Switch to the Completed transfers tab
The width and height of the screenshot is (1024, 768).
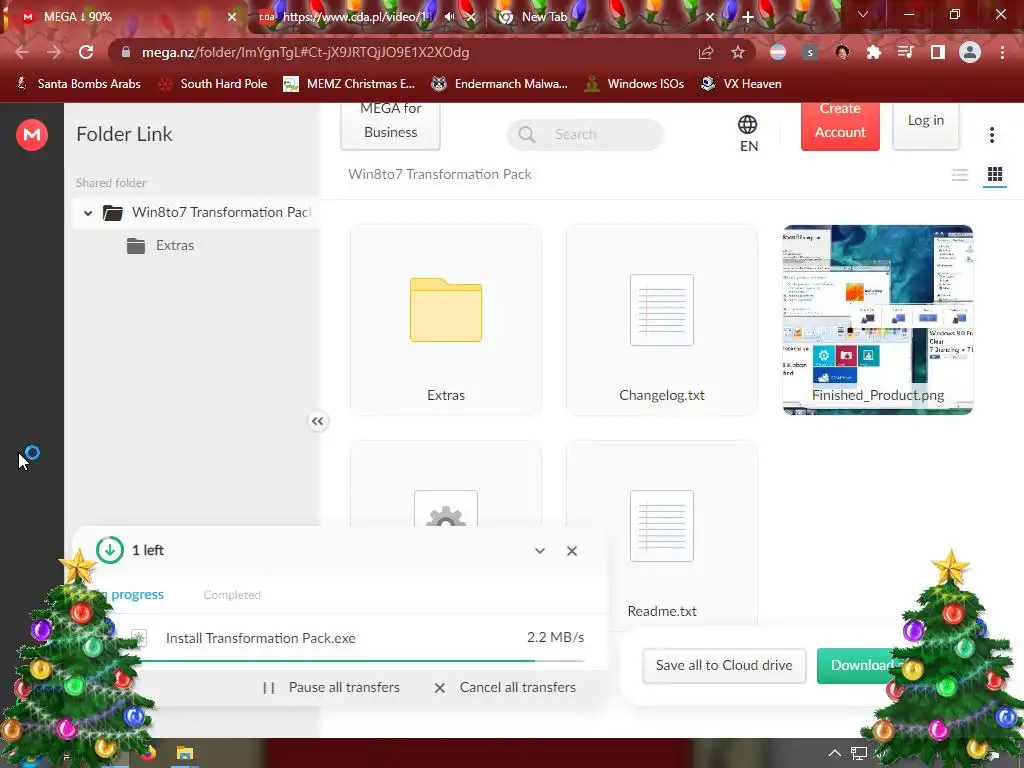point(232,595)
